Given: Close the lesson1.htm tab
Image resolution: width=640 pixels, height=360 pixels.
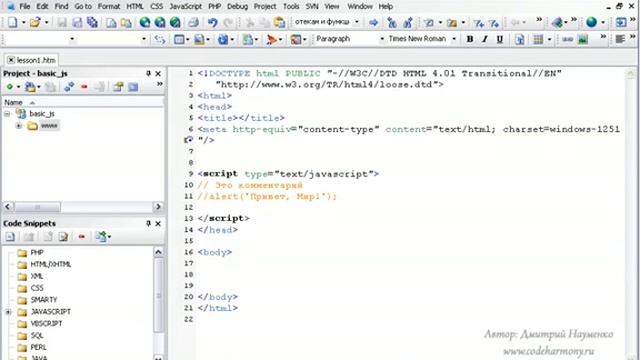Looking at the screenshot, I should pyautogui.click(x=11, y=60).
